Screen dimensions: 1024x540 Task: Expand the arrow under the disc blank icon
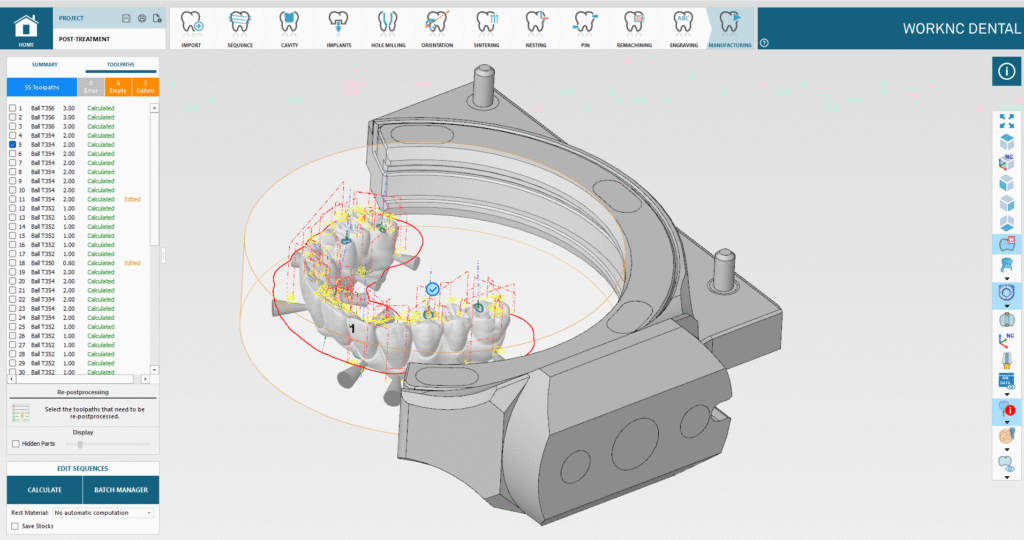(x=1006, y=306)
